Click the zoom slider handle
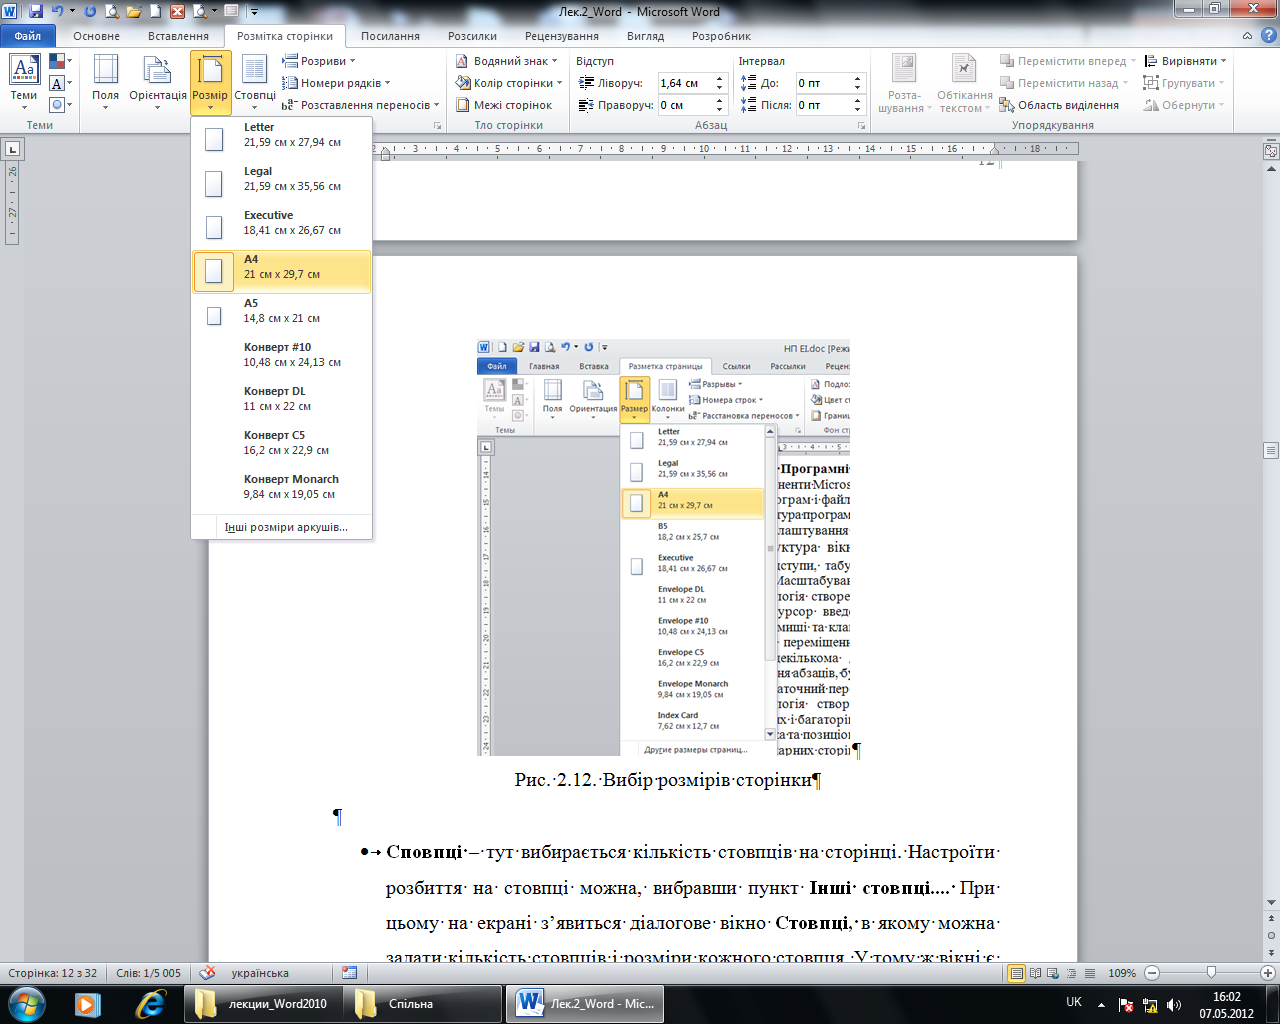The width and height of the screenshot is (1280, 1024). (1211, 973)
